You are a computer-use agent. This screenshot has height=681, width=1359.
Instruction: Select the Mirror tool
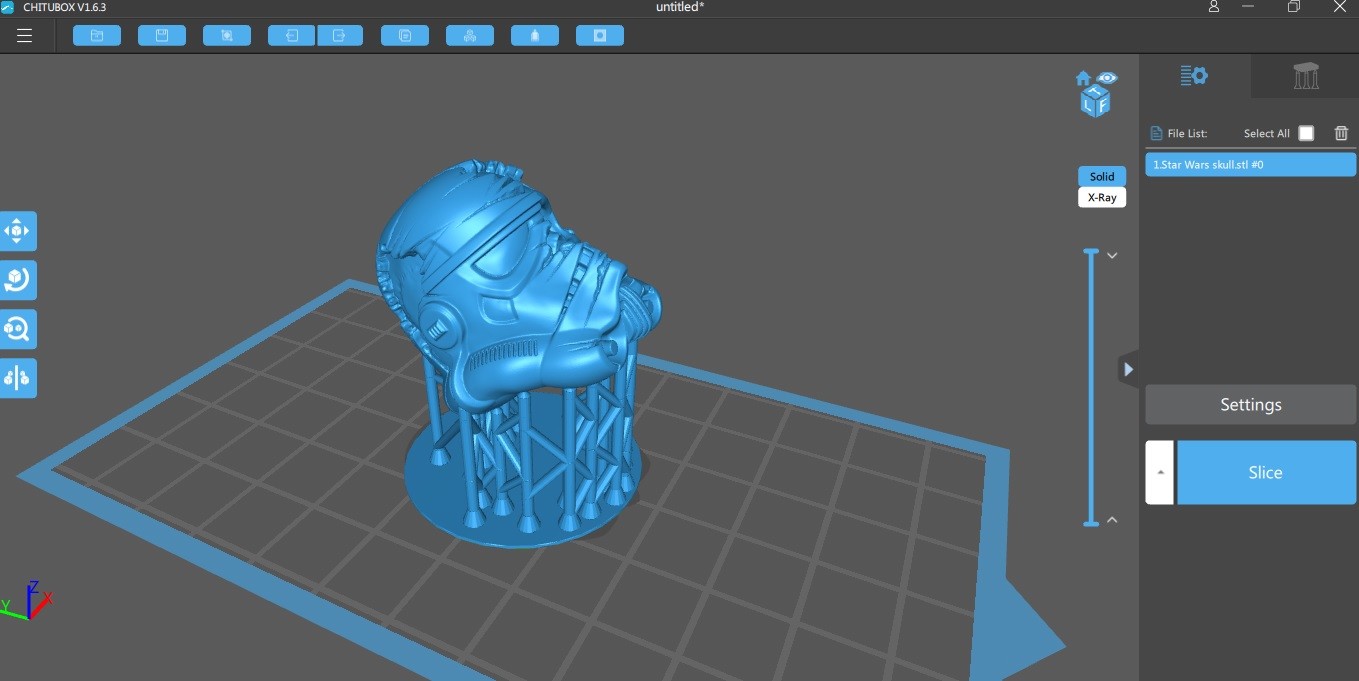(18, 378)
